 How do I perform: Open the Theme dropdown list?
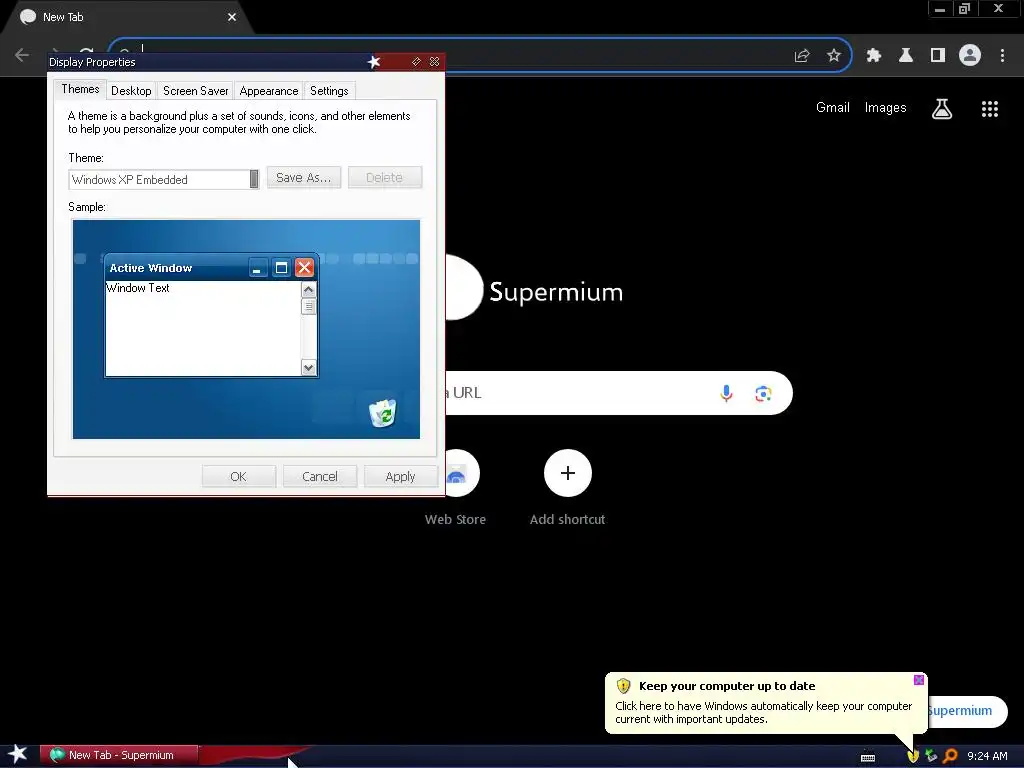(255, 179)
